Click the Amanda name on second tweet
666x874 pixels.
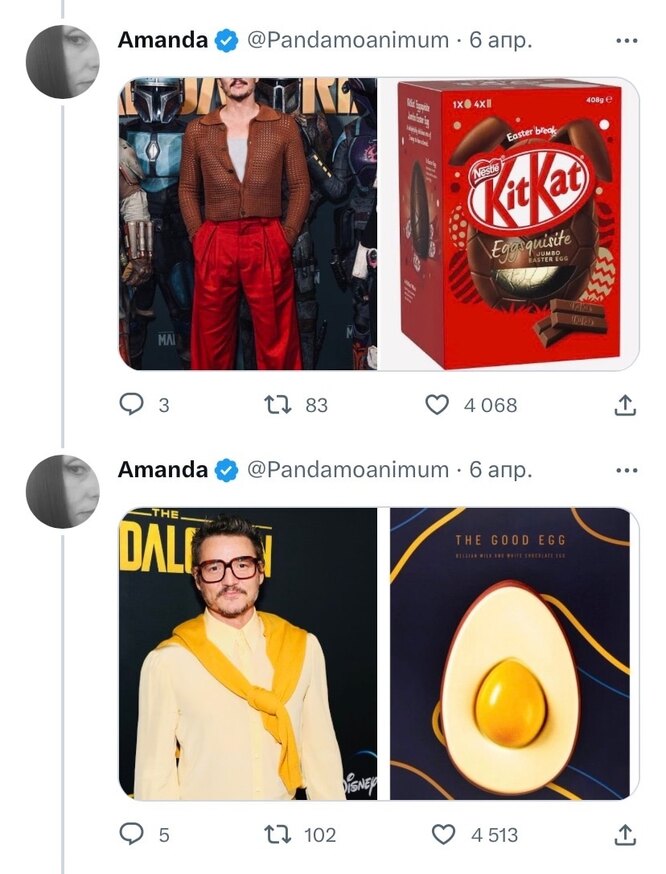pos(163,470)
